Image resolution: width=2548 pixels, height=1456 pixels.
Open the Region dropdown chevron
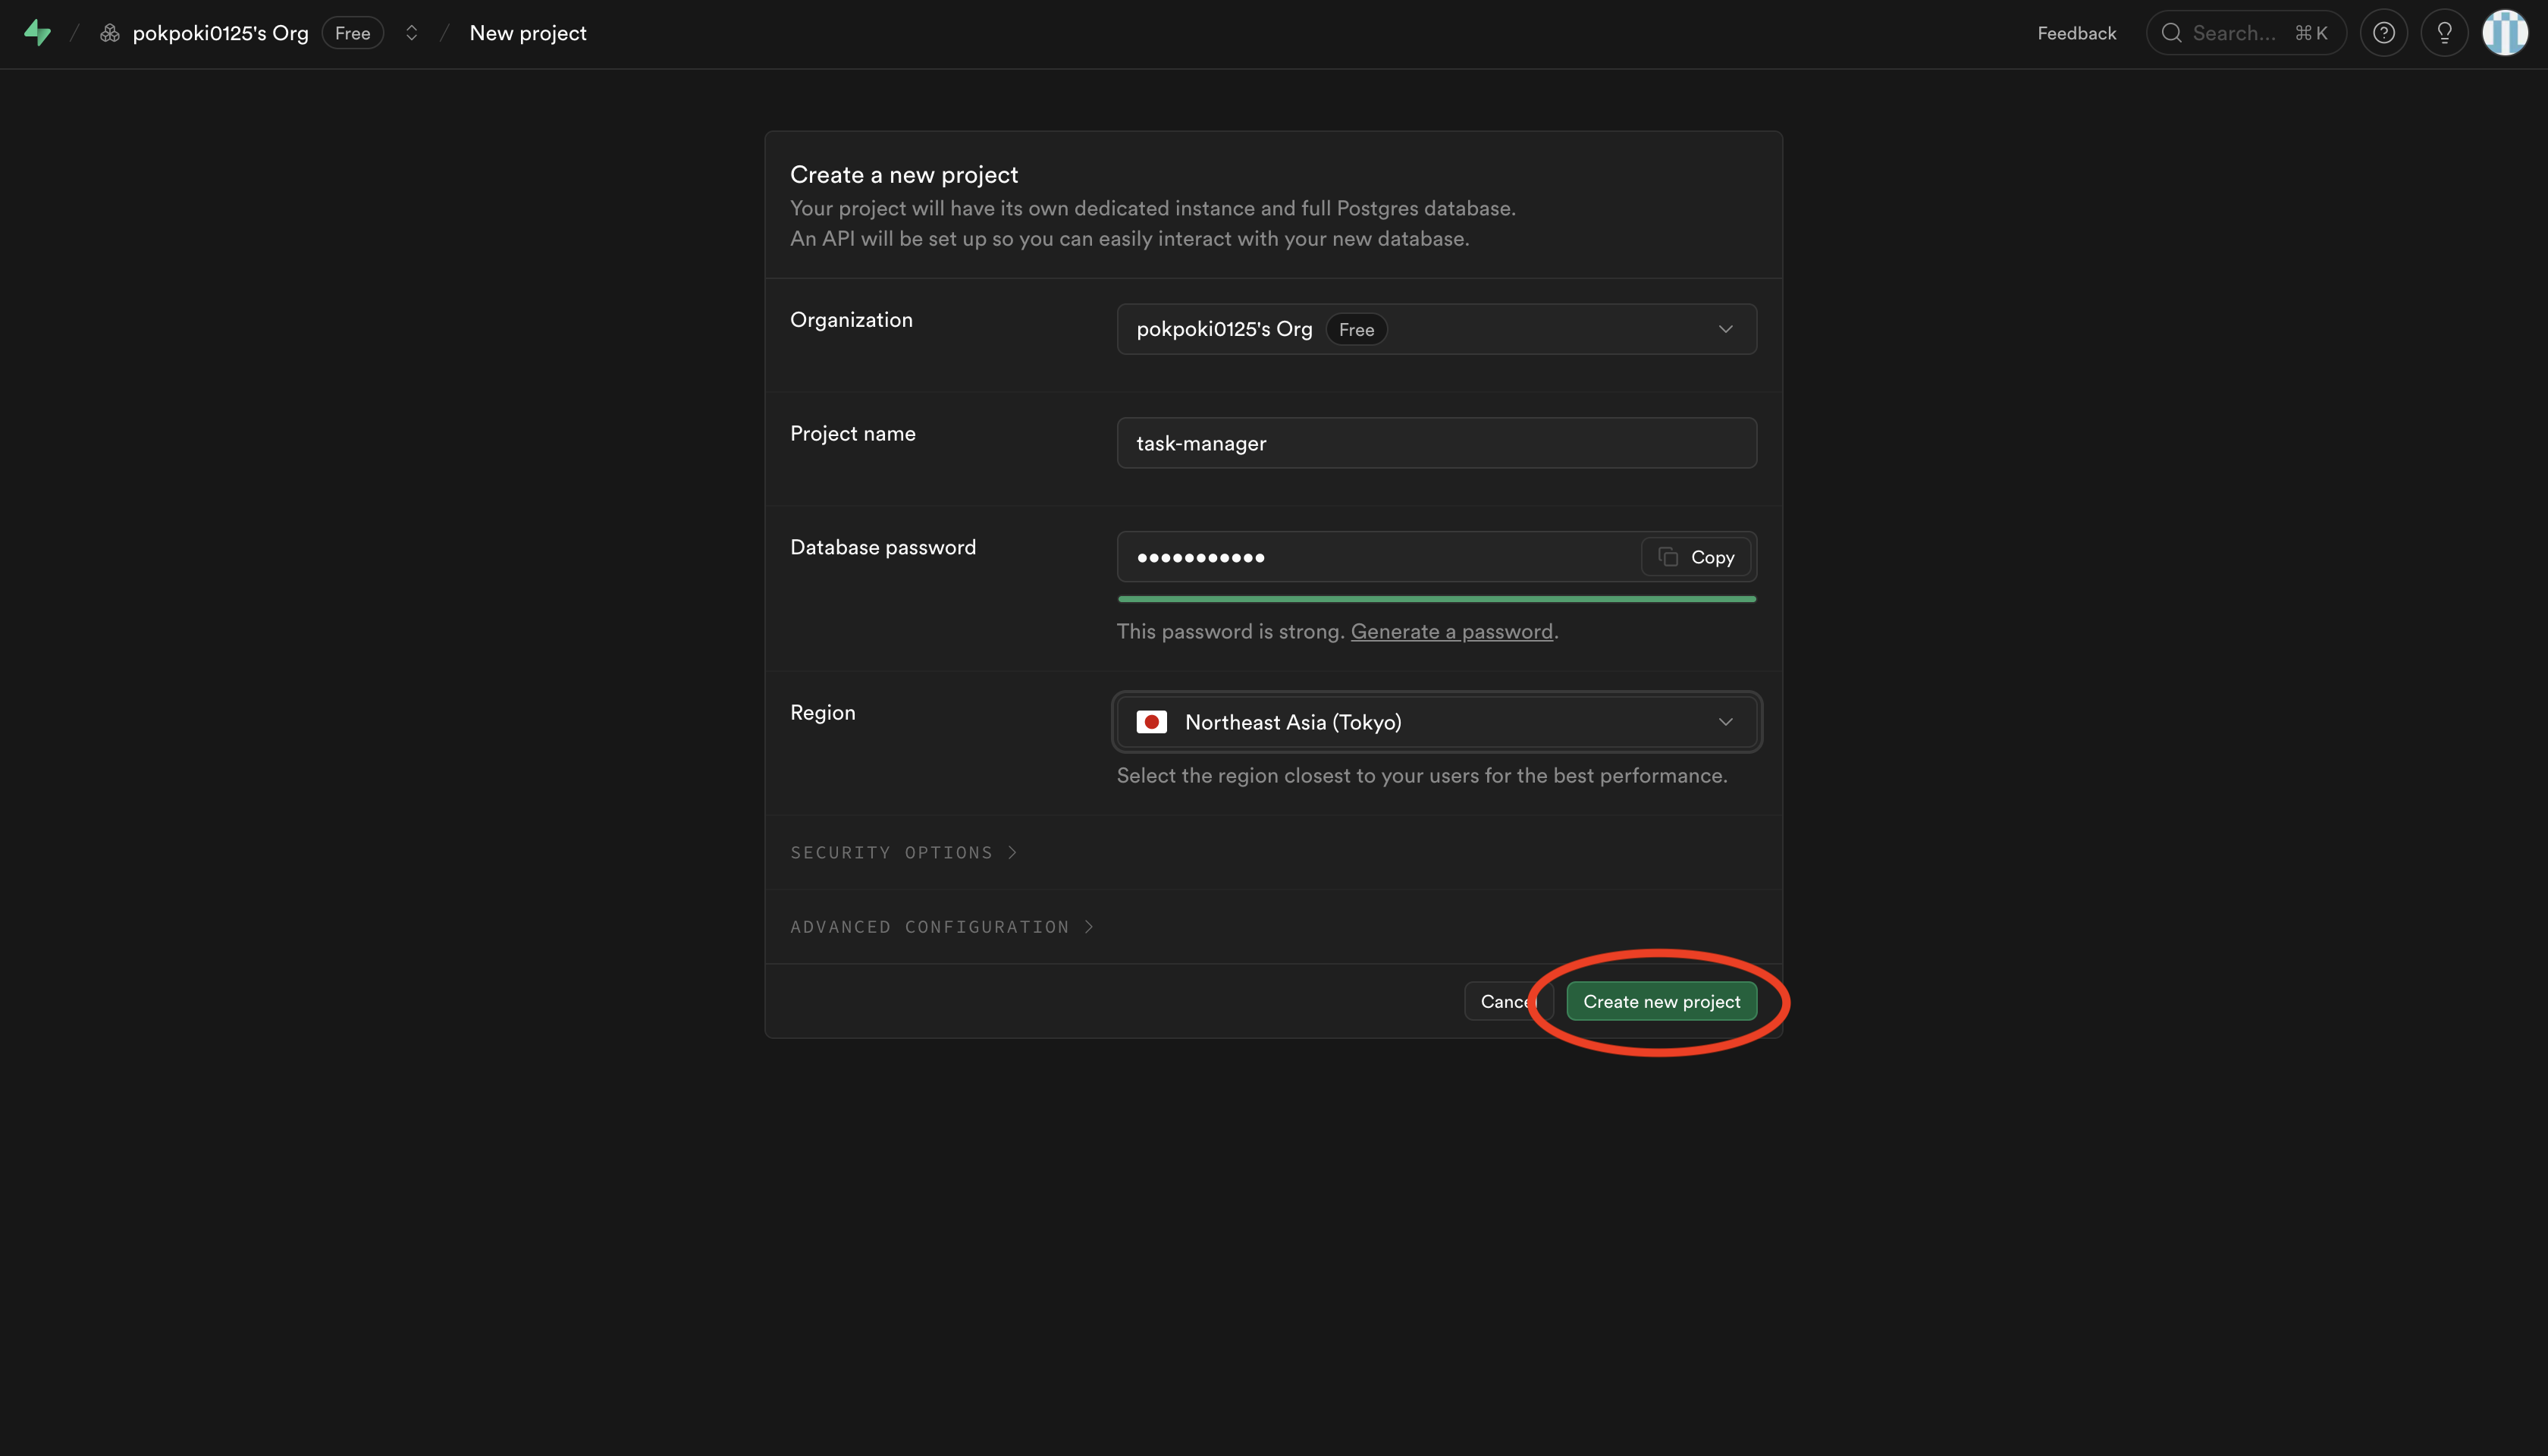point(1725,722)
